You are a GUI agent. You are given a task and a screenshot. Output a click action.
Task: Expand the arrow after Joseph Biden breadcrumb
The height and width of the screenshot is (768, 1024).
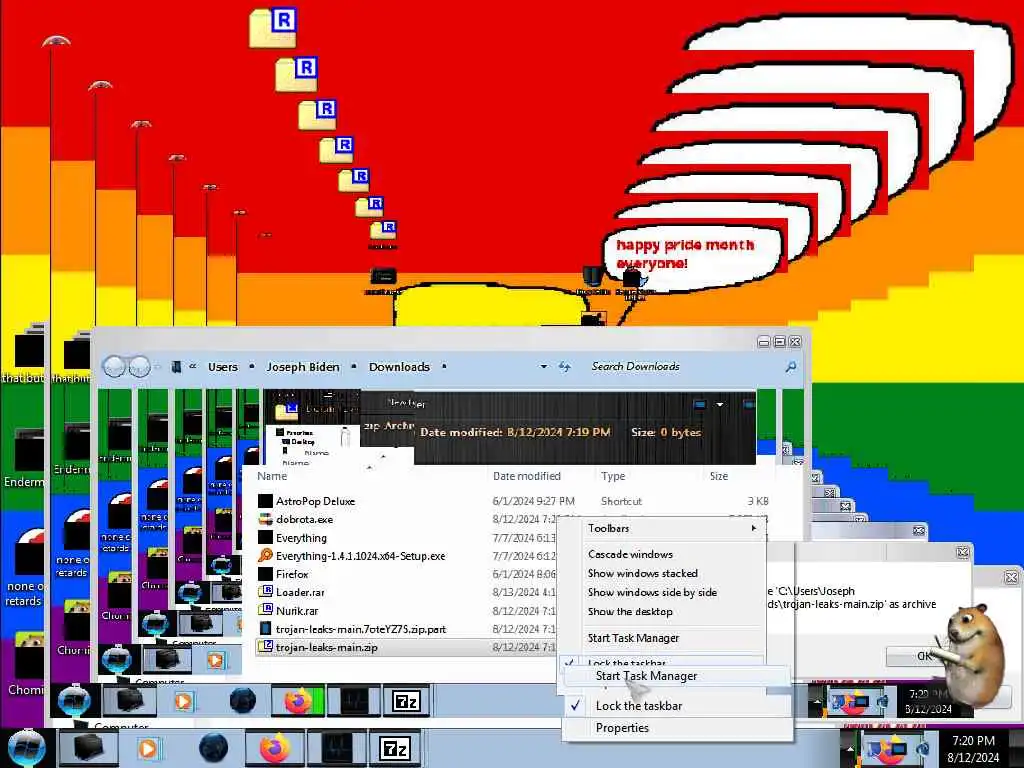(x=354, y=367)
